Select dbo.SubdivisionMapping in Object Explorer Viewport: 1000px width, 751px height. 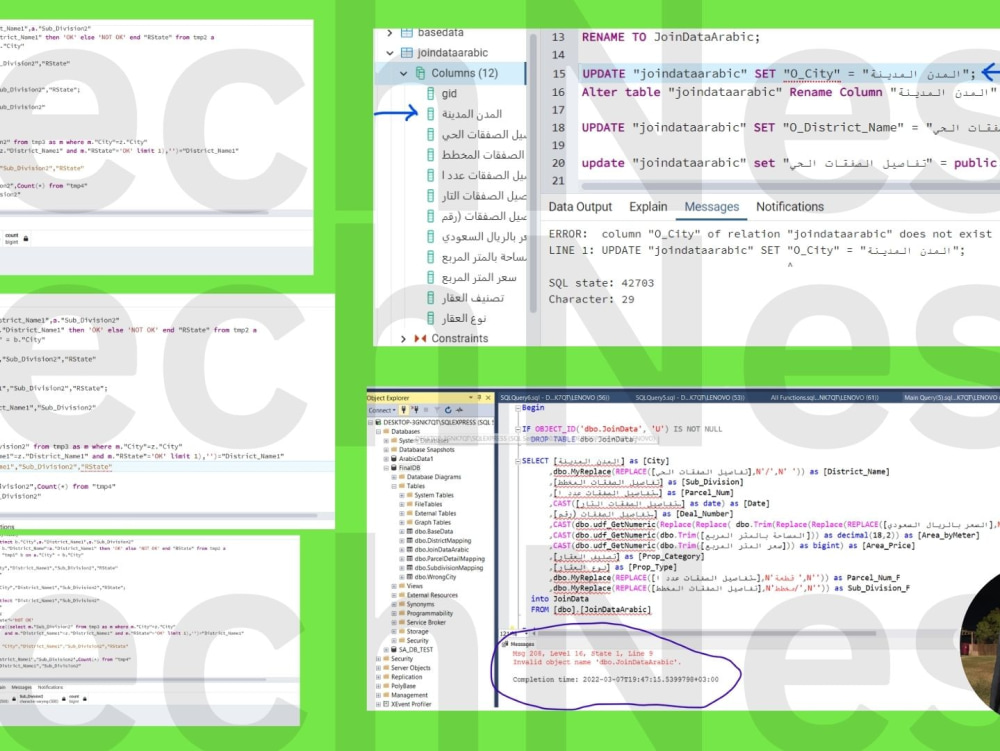449,568
